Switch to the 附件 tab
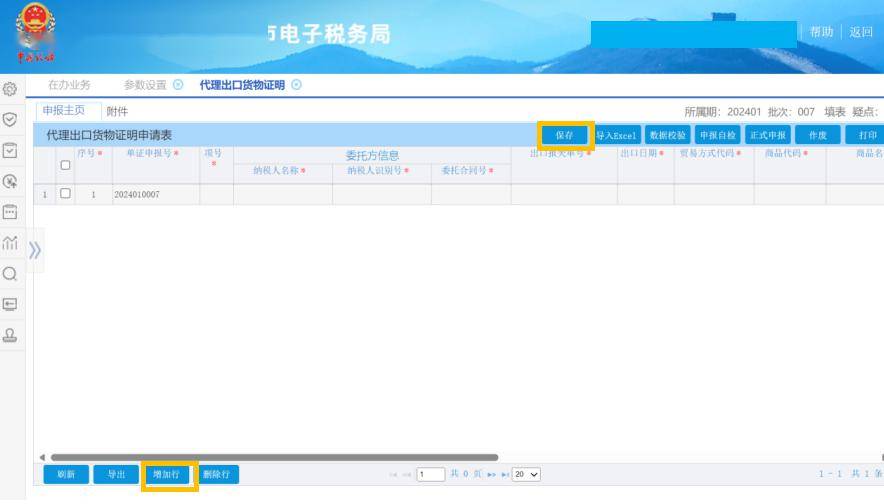Image resolution: width=884 pixels, height=504 pixels. coord(117,111)
